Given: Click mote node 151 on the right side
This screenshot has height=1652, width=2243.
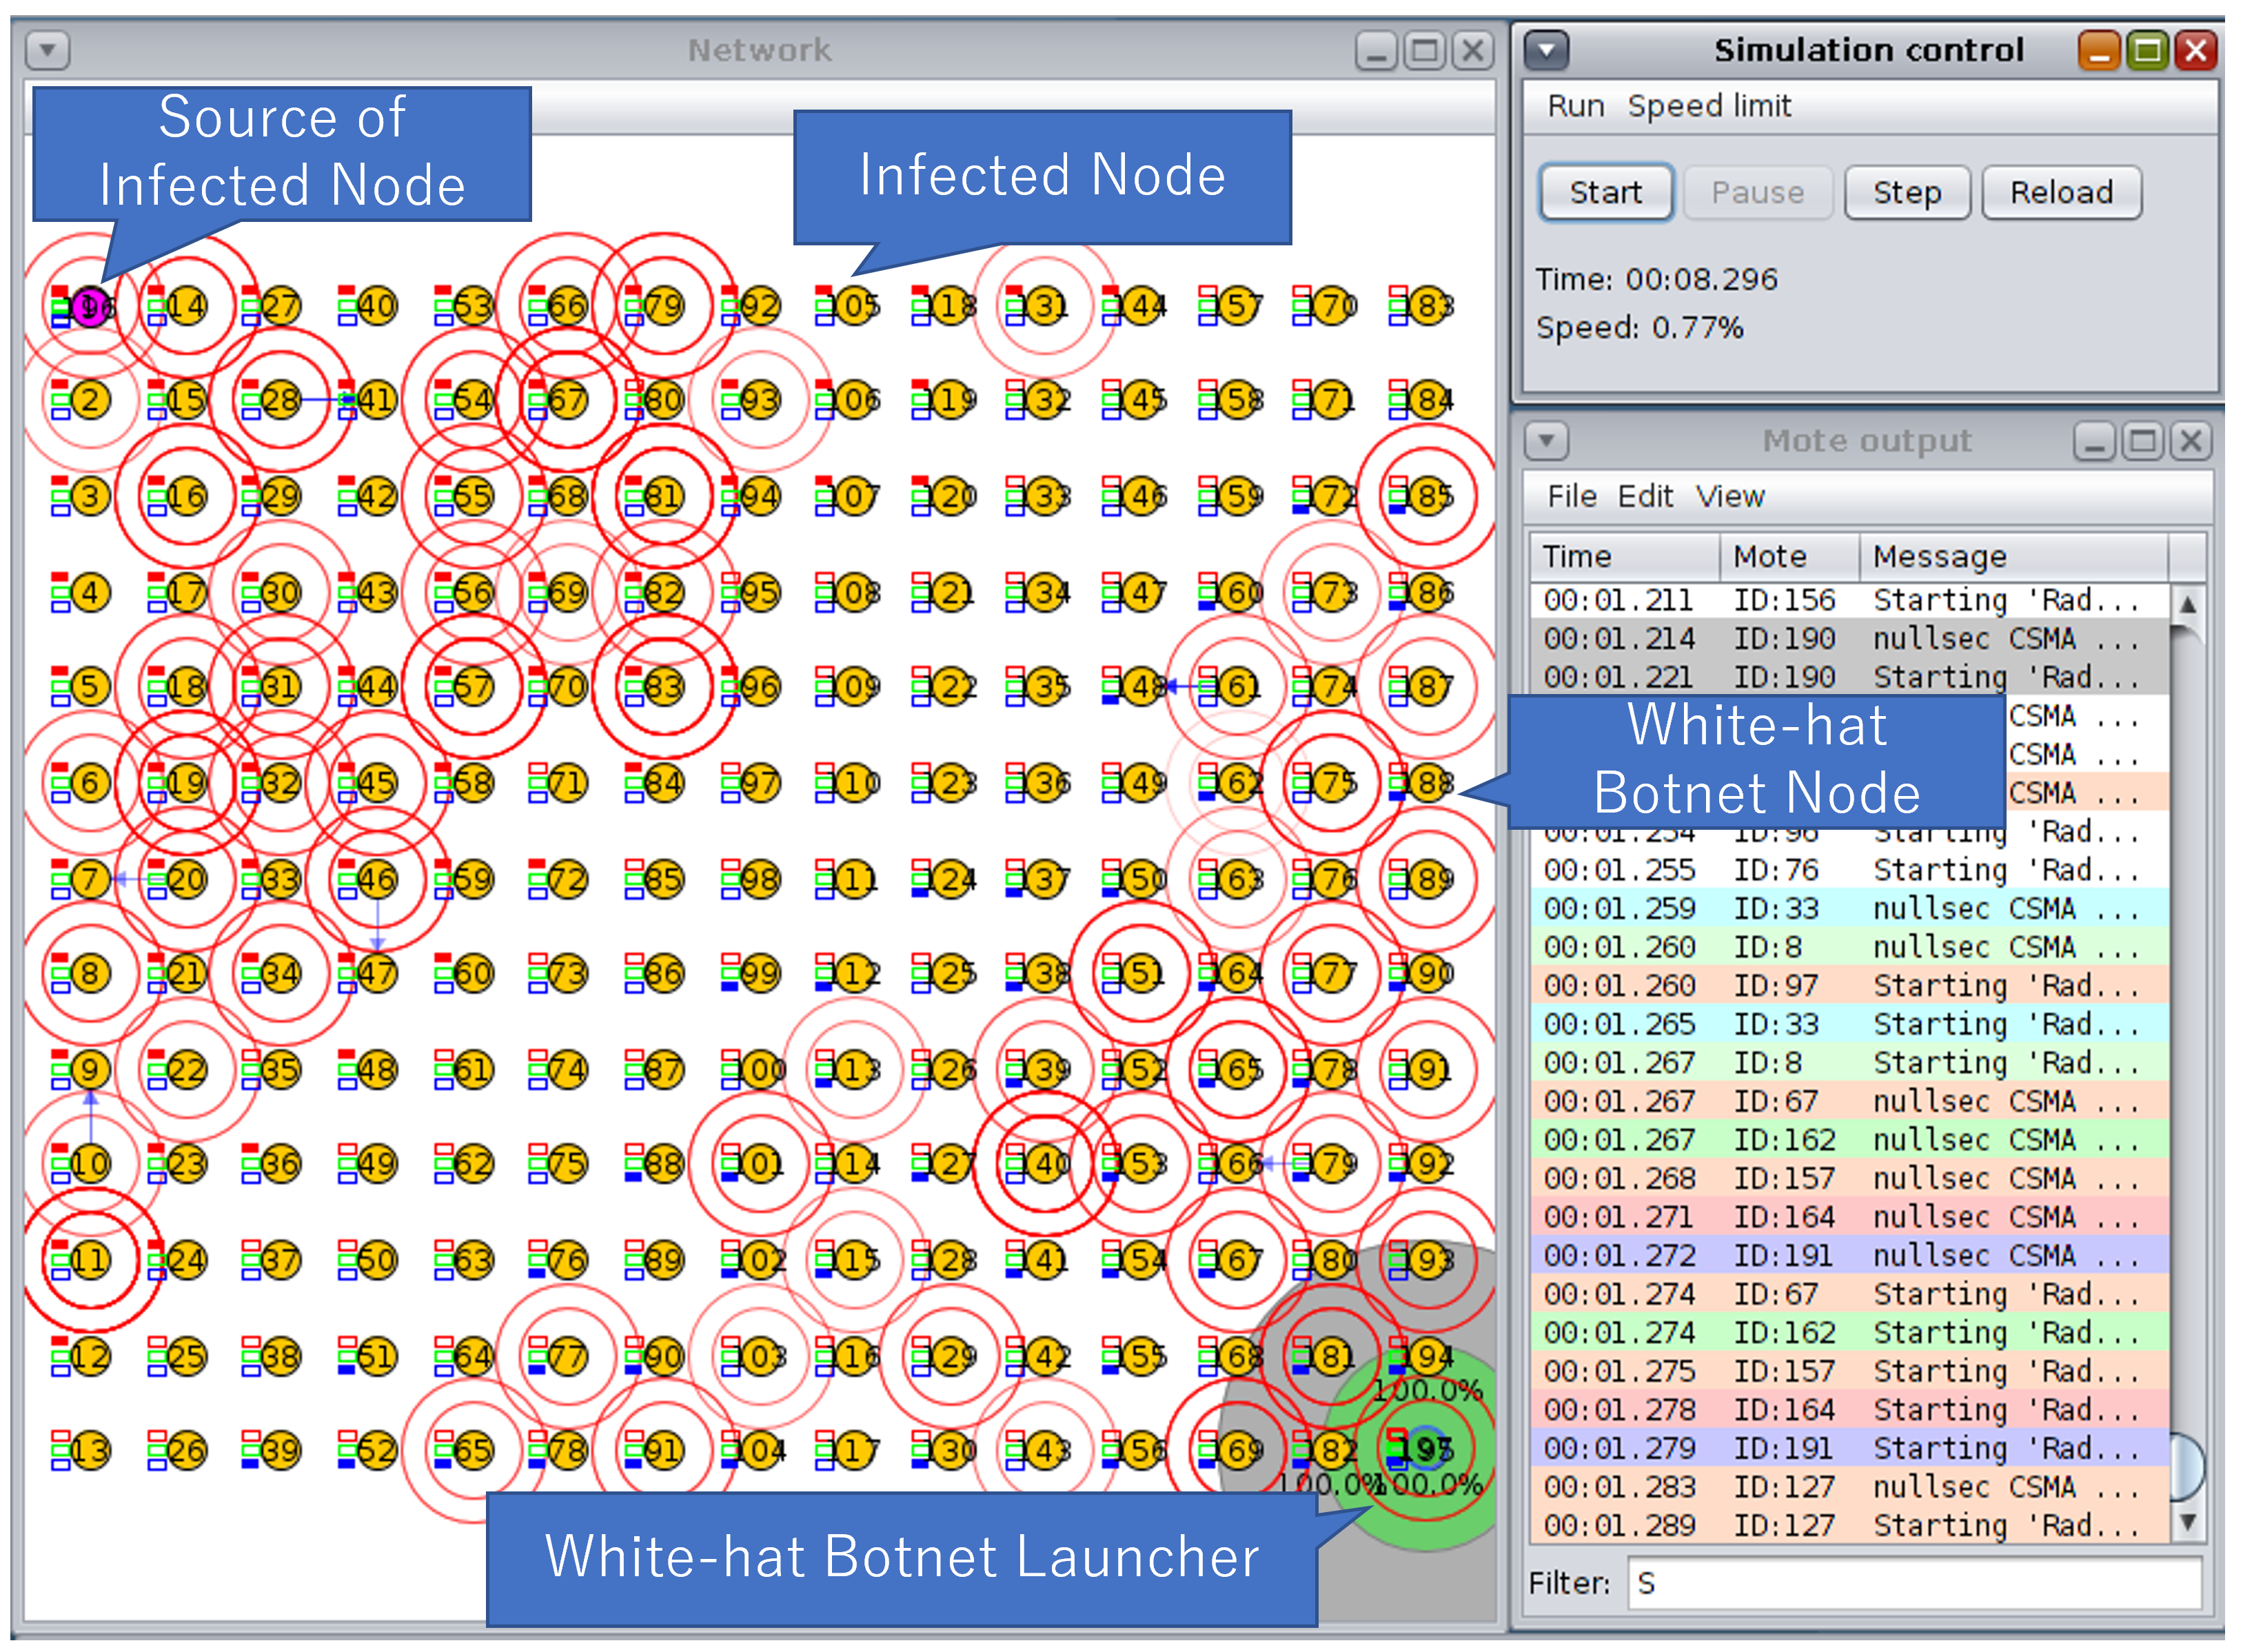Looking at the screenshot, I should point(1141,973).
